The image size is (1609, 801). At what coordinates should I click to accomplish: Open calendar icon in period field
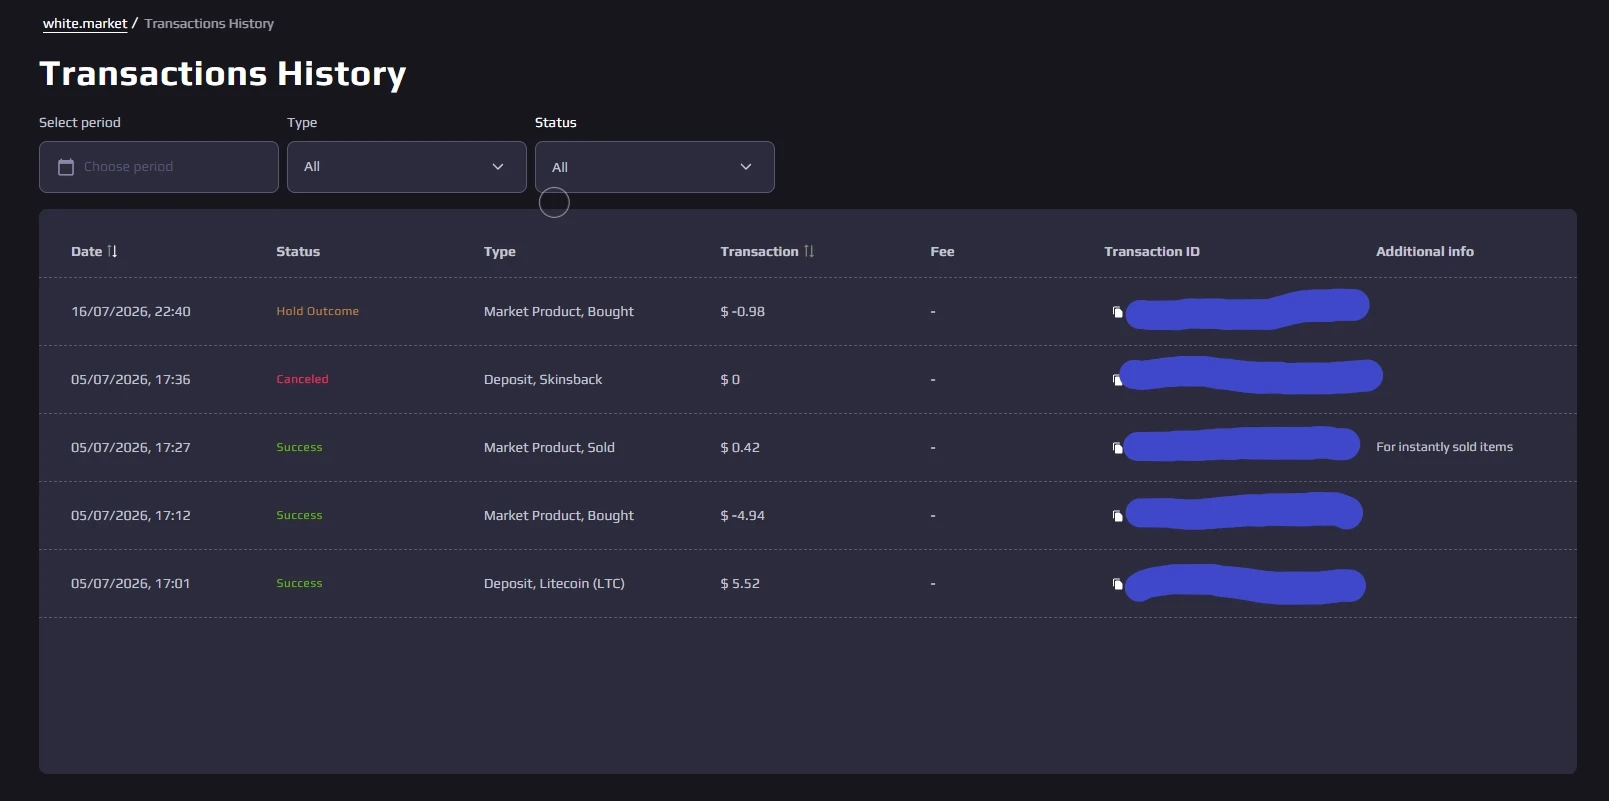pos(66,167)
